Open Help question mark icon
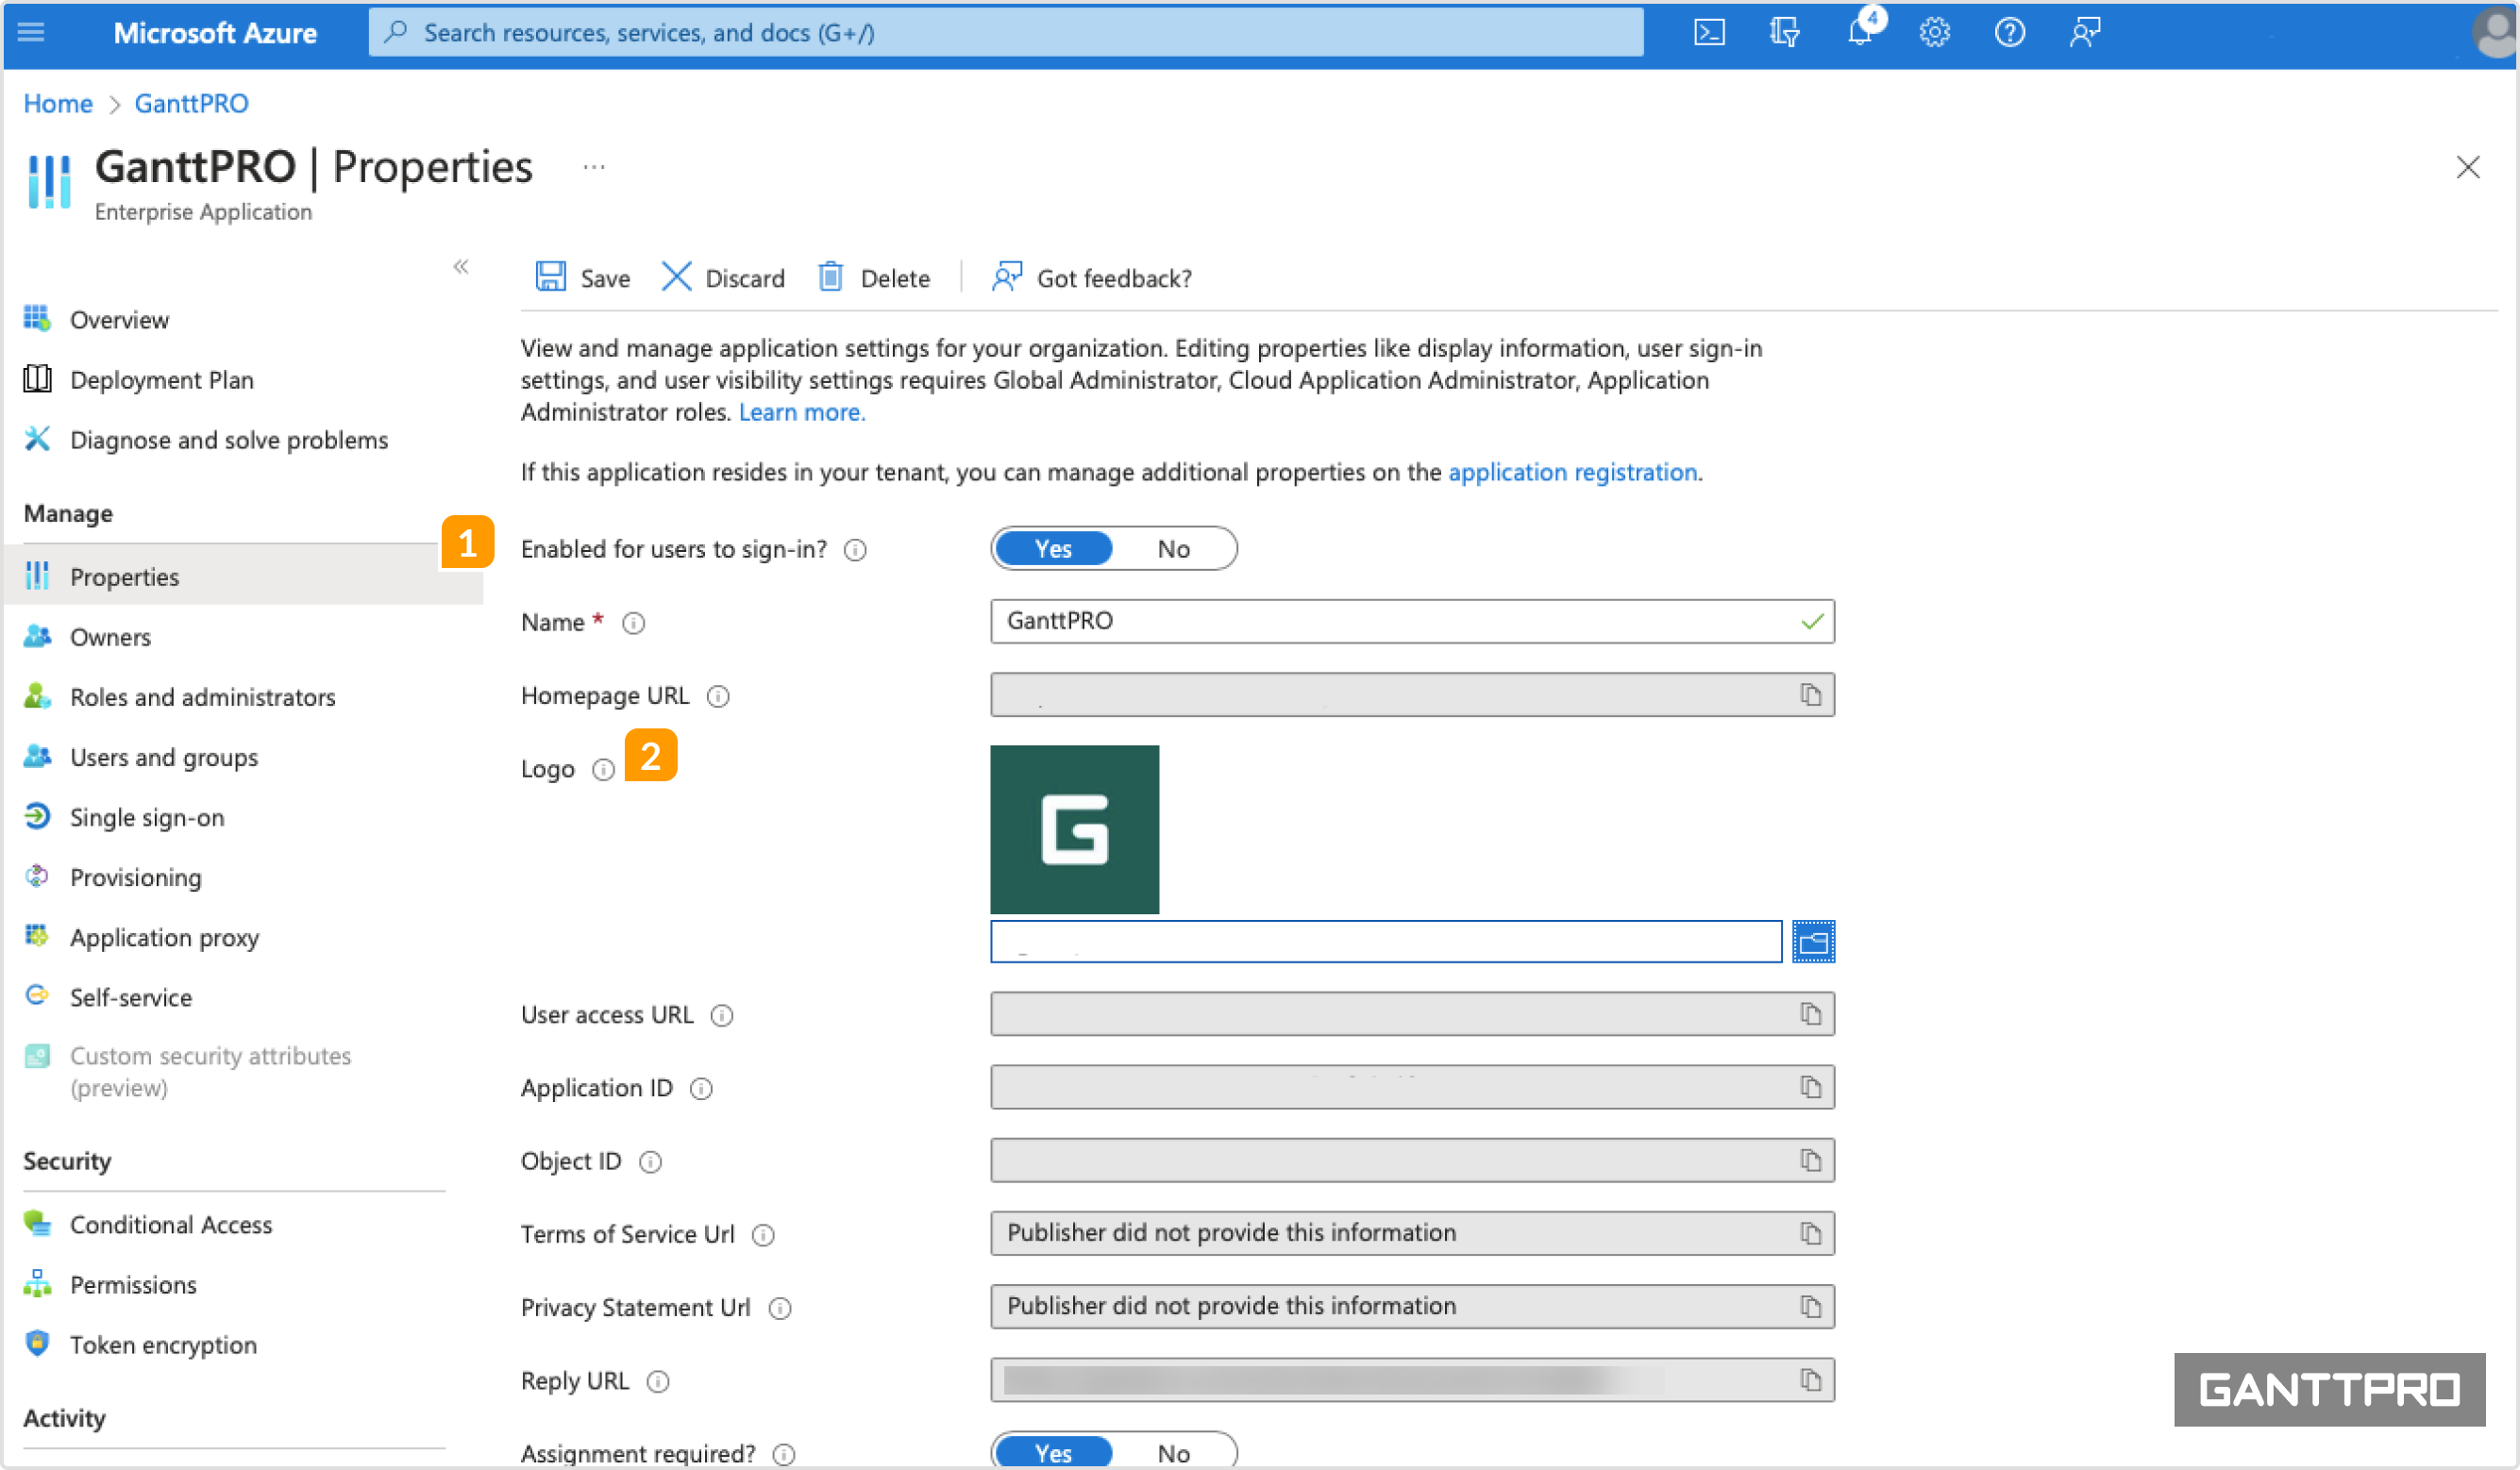Image resolution: width=2520 pixels, height=1470 pixels. point(2009,32)
